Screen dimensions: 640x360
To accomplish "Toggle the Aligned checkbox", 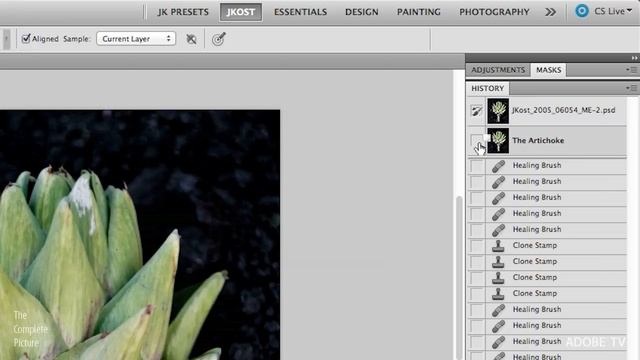I will (26, 39).
